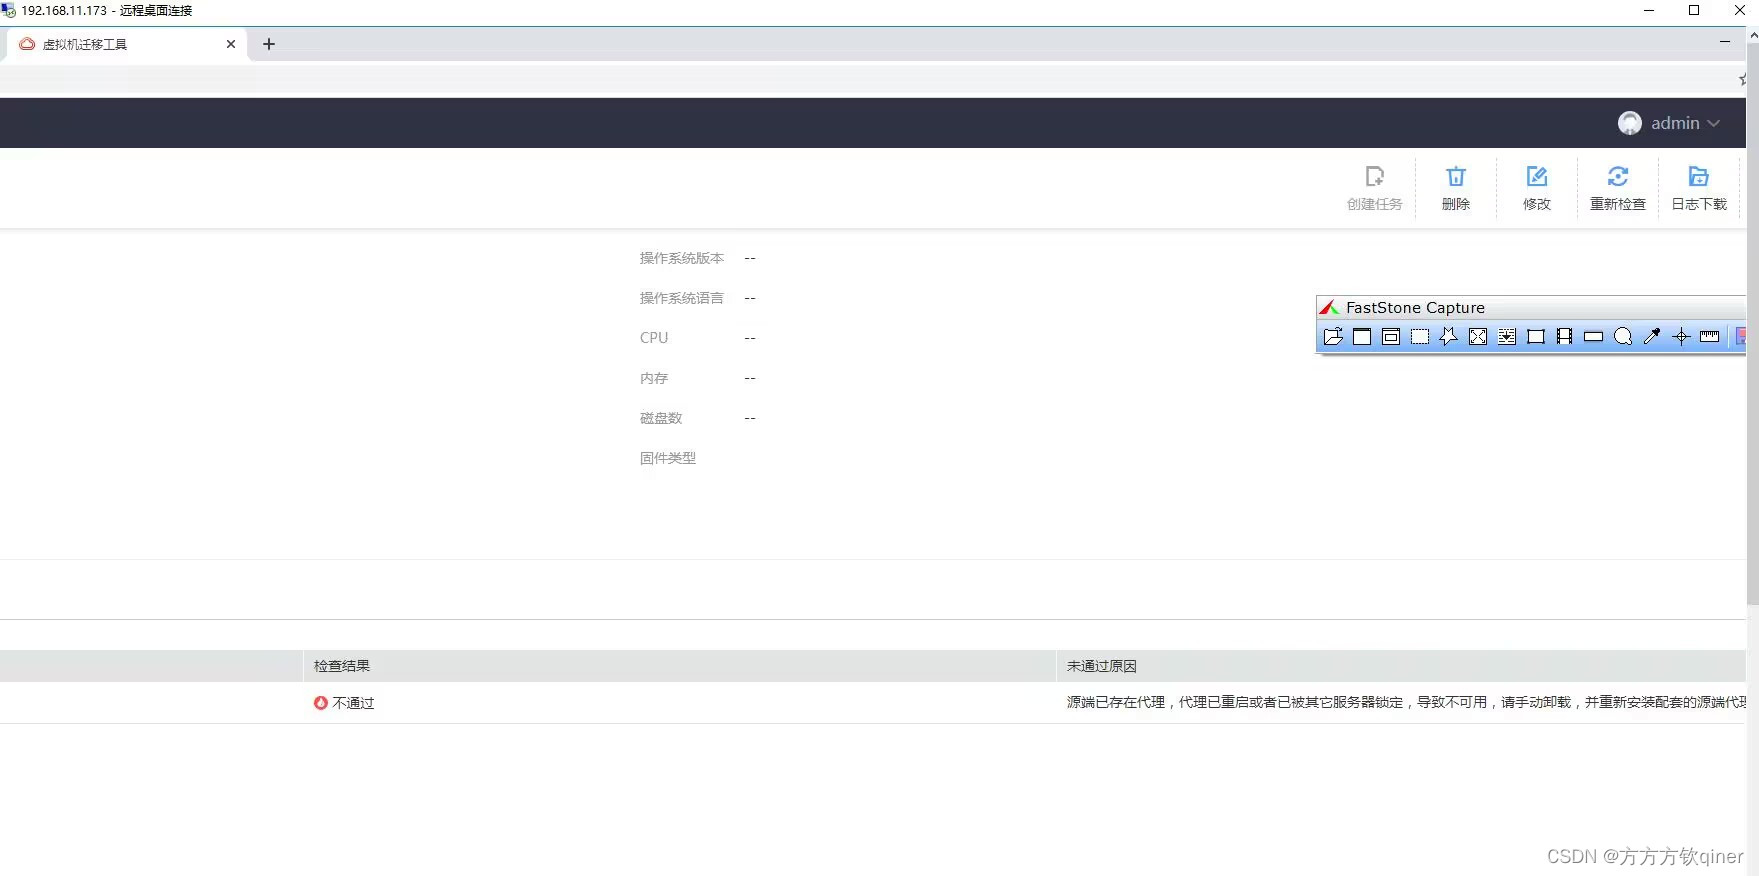Click the FastStone Capture logo icon
The width and height of the screenshot is (1759, 876).
click(1329, 308)
